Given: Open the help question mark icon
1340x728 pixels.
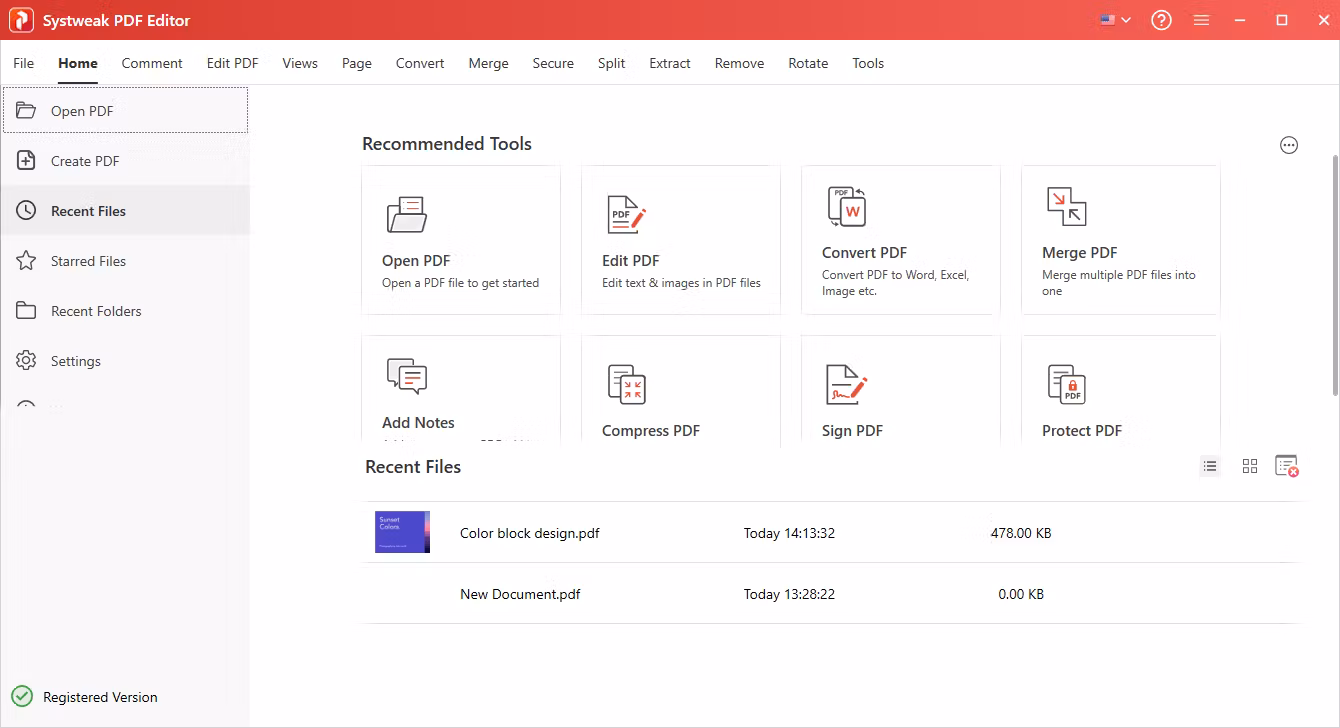Looking at the screenshot, I should coord(1161,20).
